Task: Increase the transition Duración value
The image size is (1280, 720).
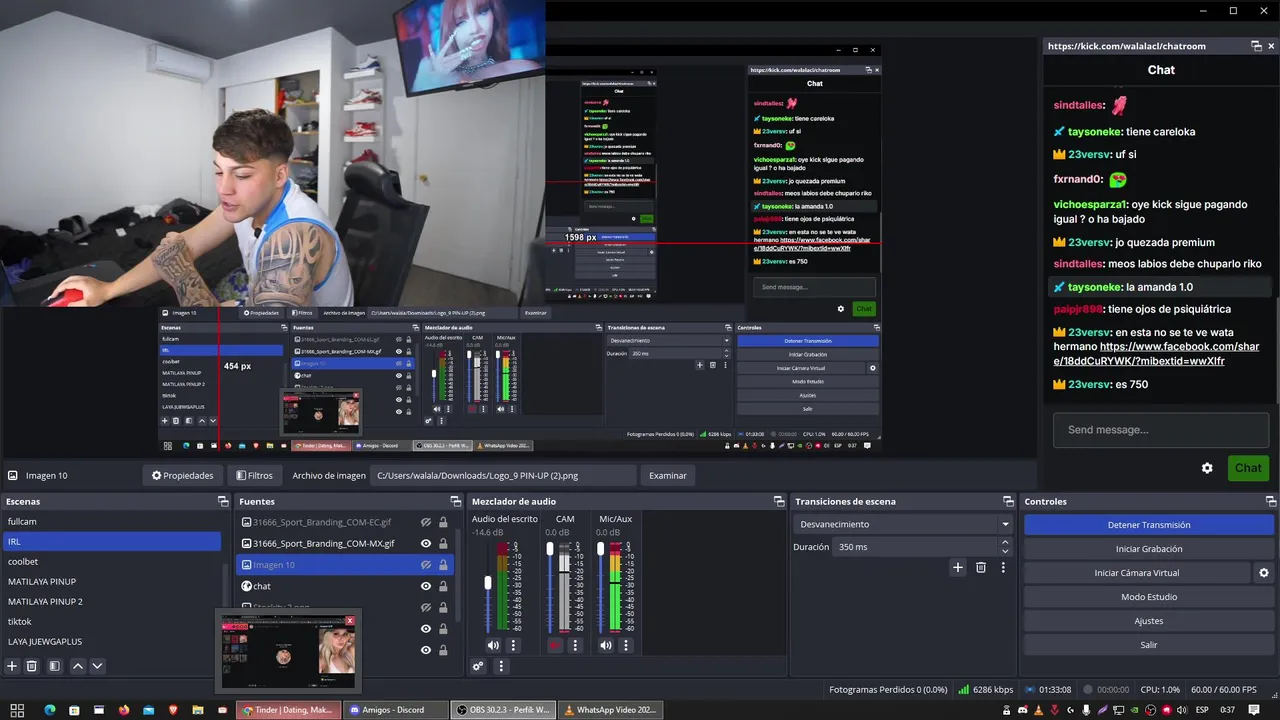Action: pos(1005,542)
